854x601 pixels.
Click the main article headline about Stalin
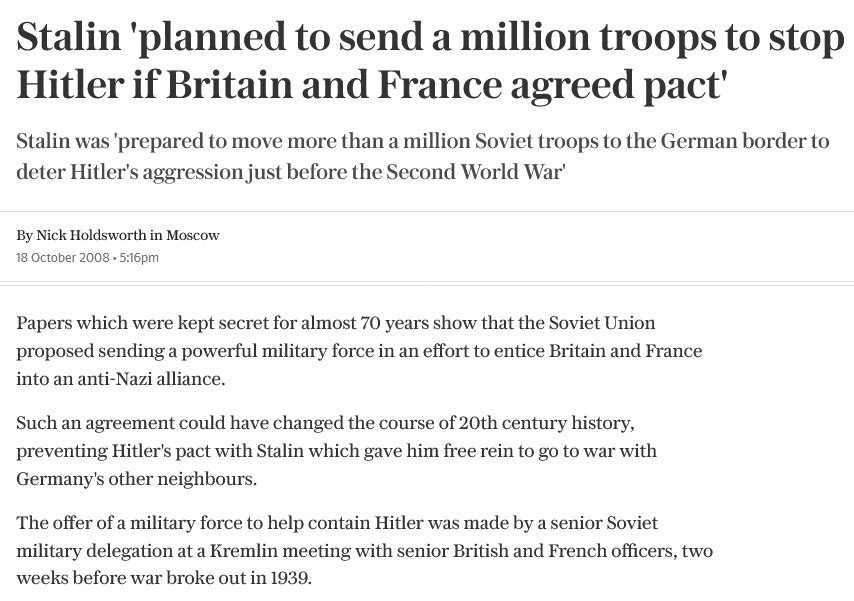430,60
